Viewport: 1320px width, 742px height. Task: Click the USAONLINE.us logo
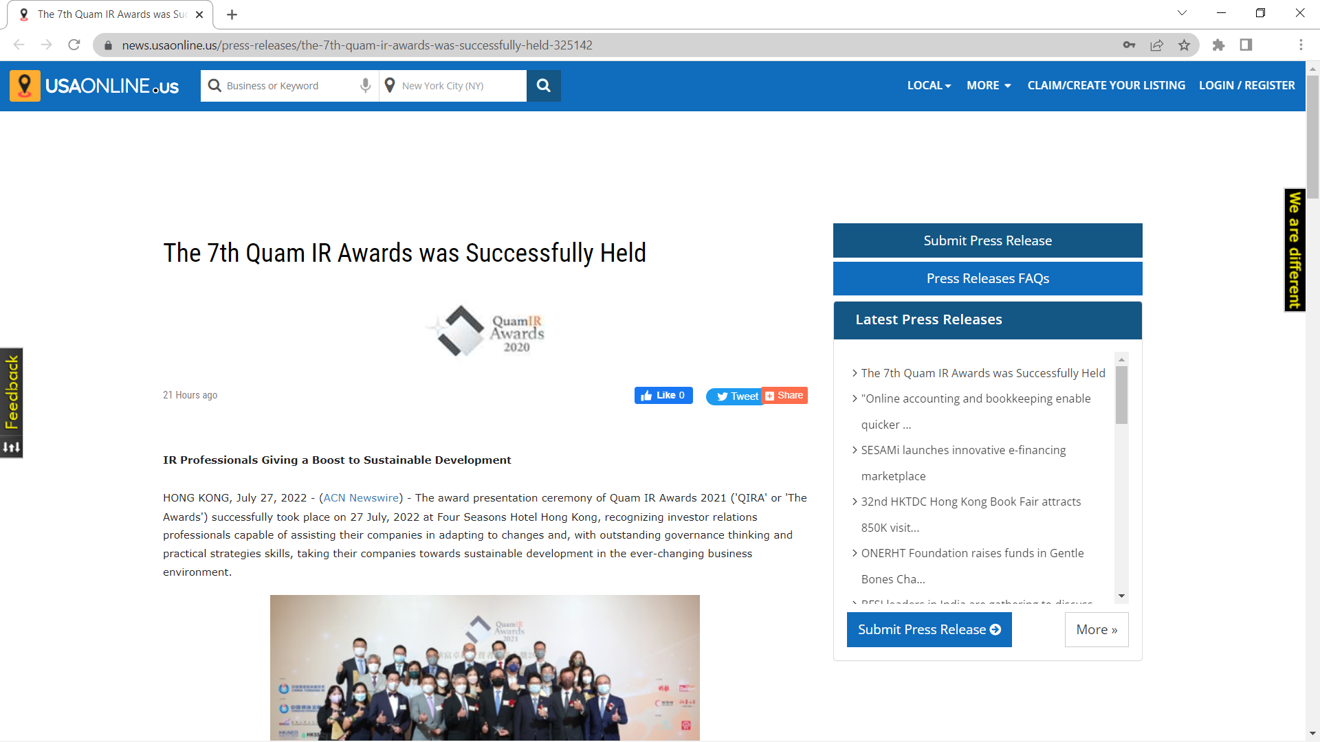[x=94, y=86]
